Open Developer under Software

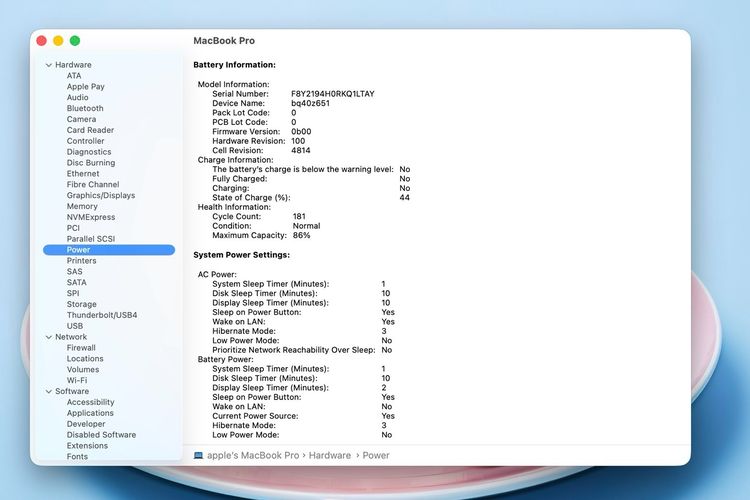tap(86, 424)
